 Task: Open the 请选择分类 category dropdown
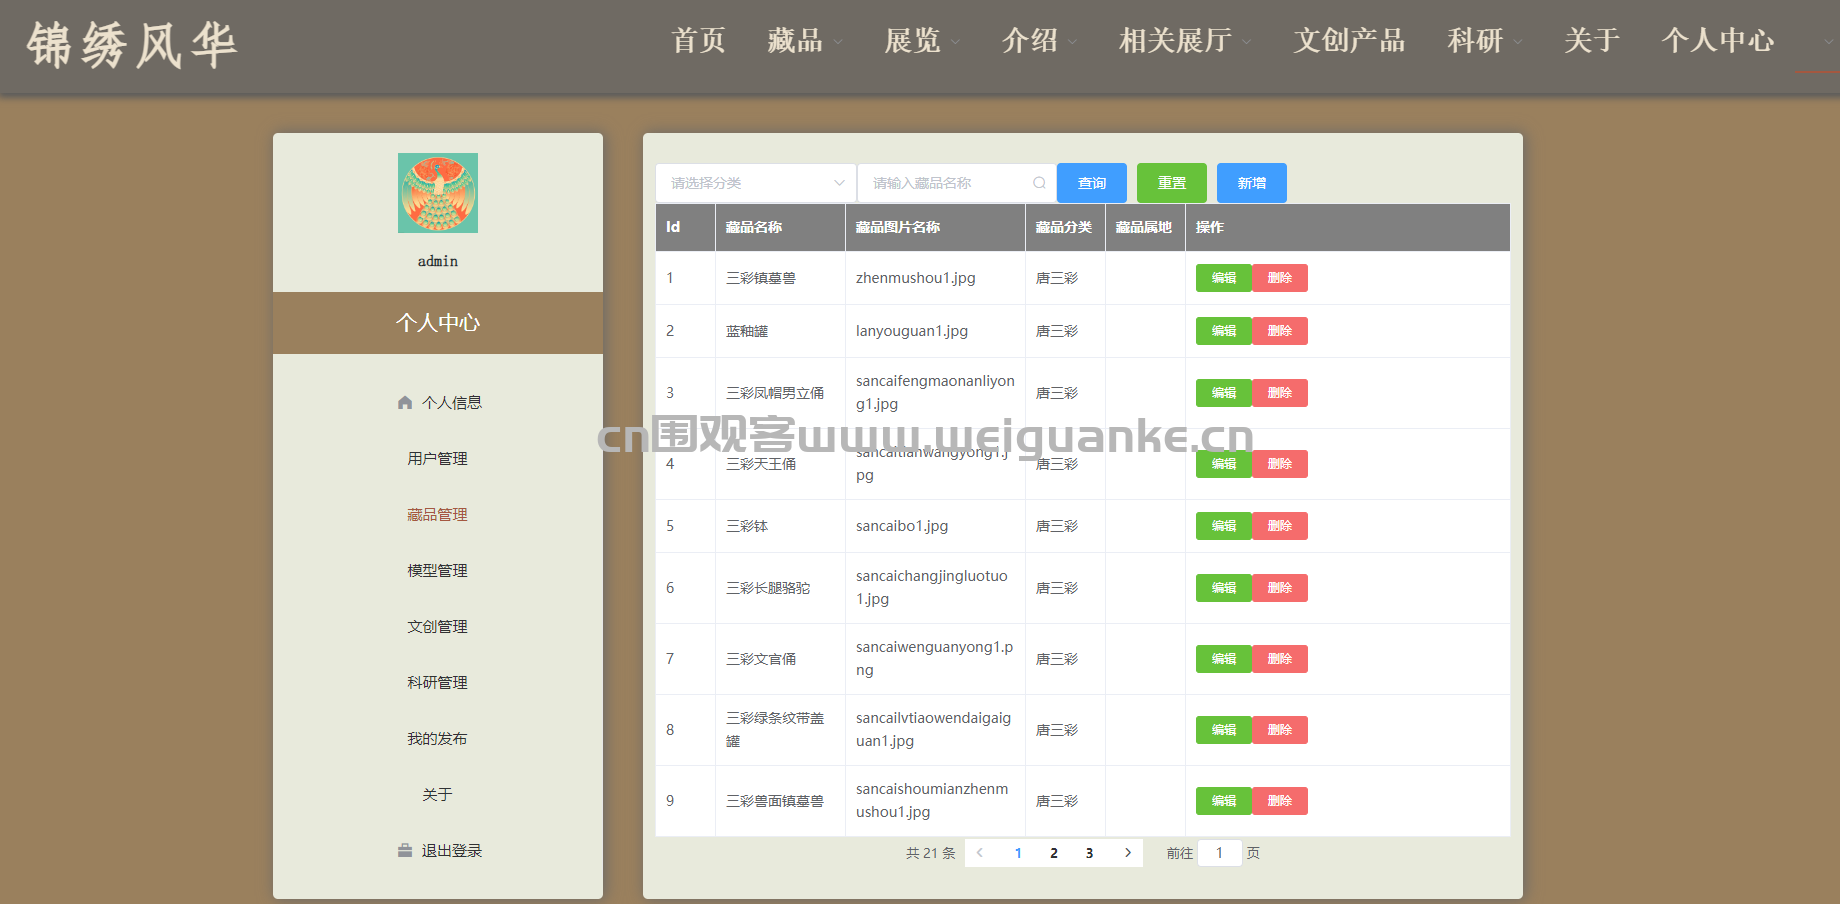pos(755,183)
